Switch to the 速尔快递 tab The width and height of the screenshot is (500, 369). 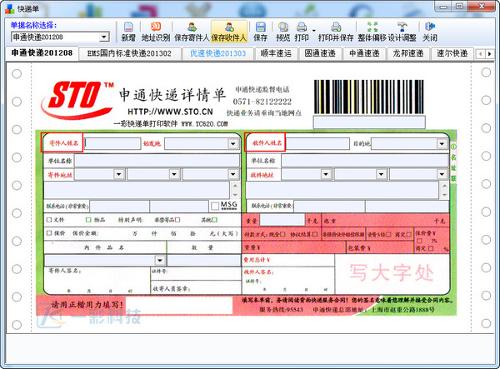[452, 54]
